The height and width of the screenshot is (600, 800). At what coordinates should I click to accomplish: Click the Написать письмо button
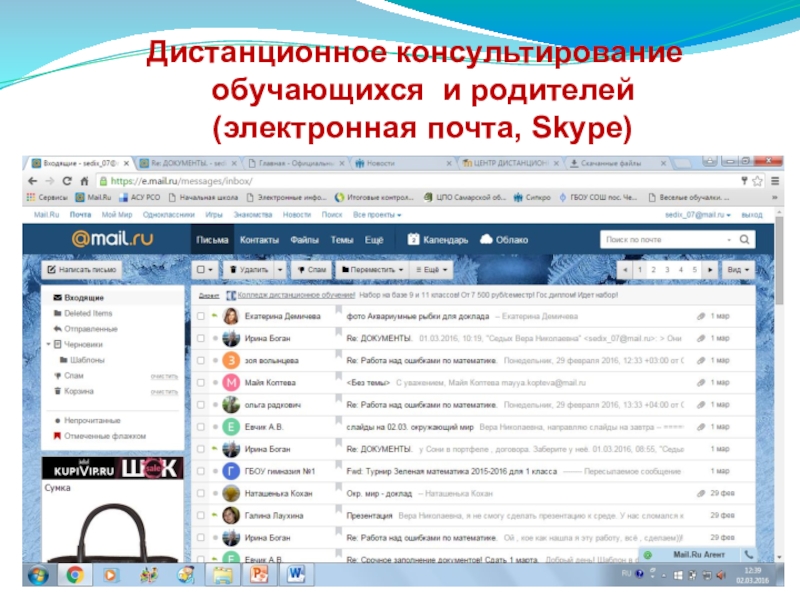pos(82,270)
